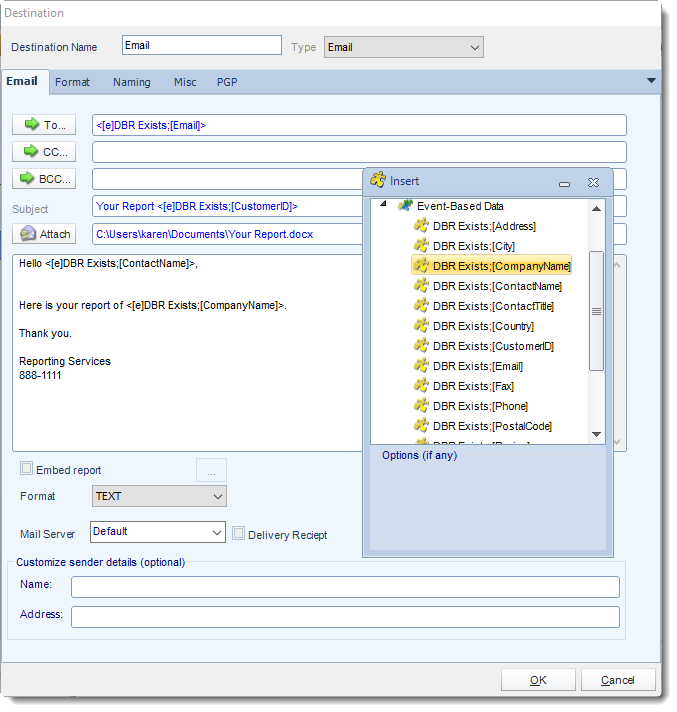Minimize the Insert window
The height and width of the screenshot is (712, 677).
pyautogui.click(x=564, y=183)
